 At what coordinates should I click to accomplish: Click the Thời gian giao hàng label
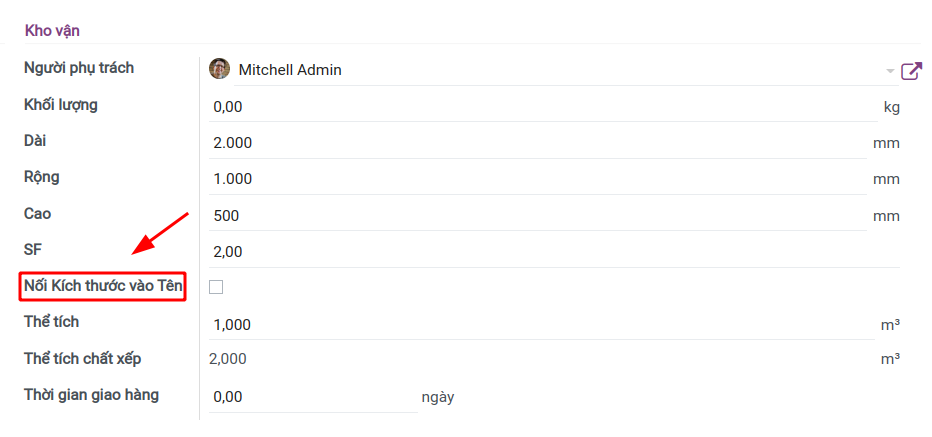pos(91,394)
